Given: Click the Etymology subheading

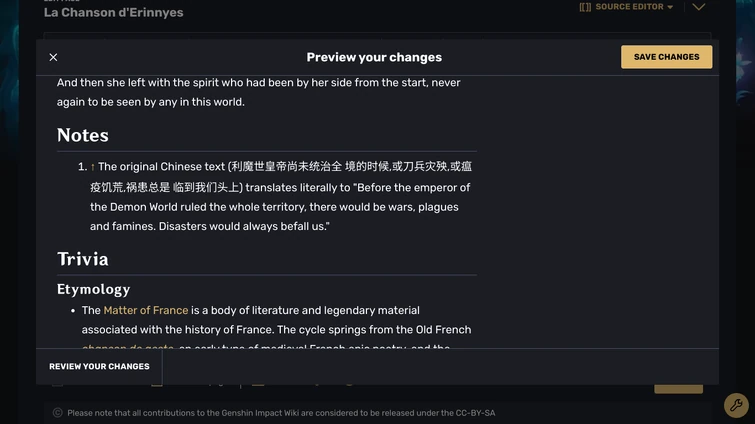Looking at the screenshot, I should pos(93,289).
